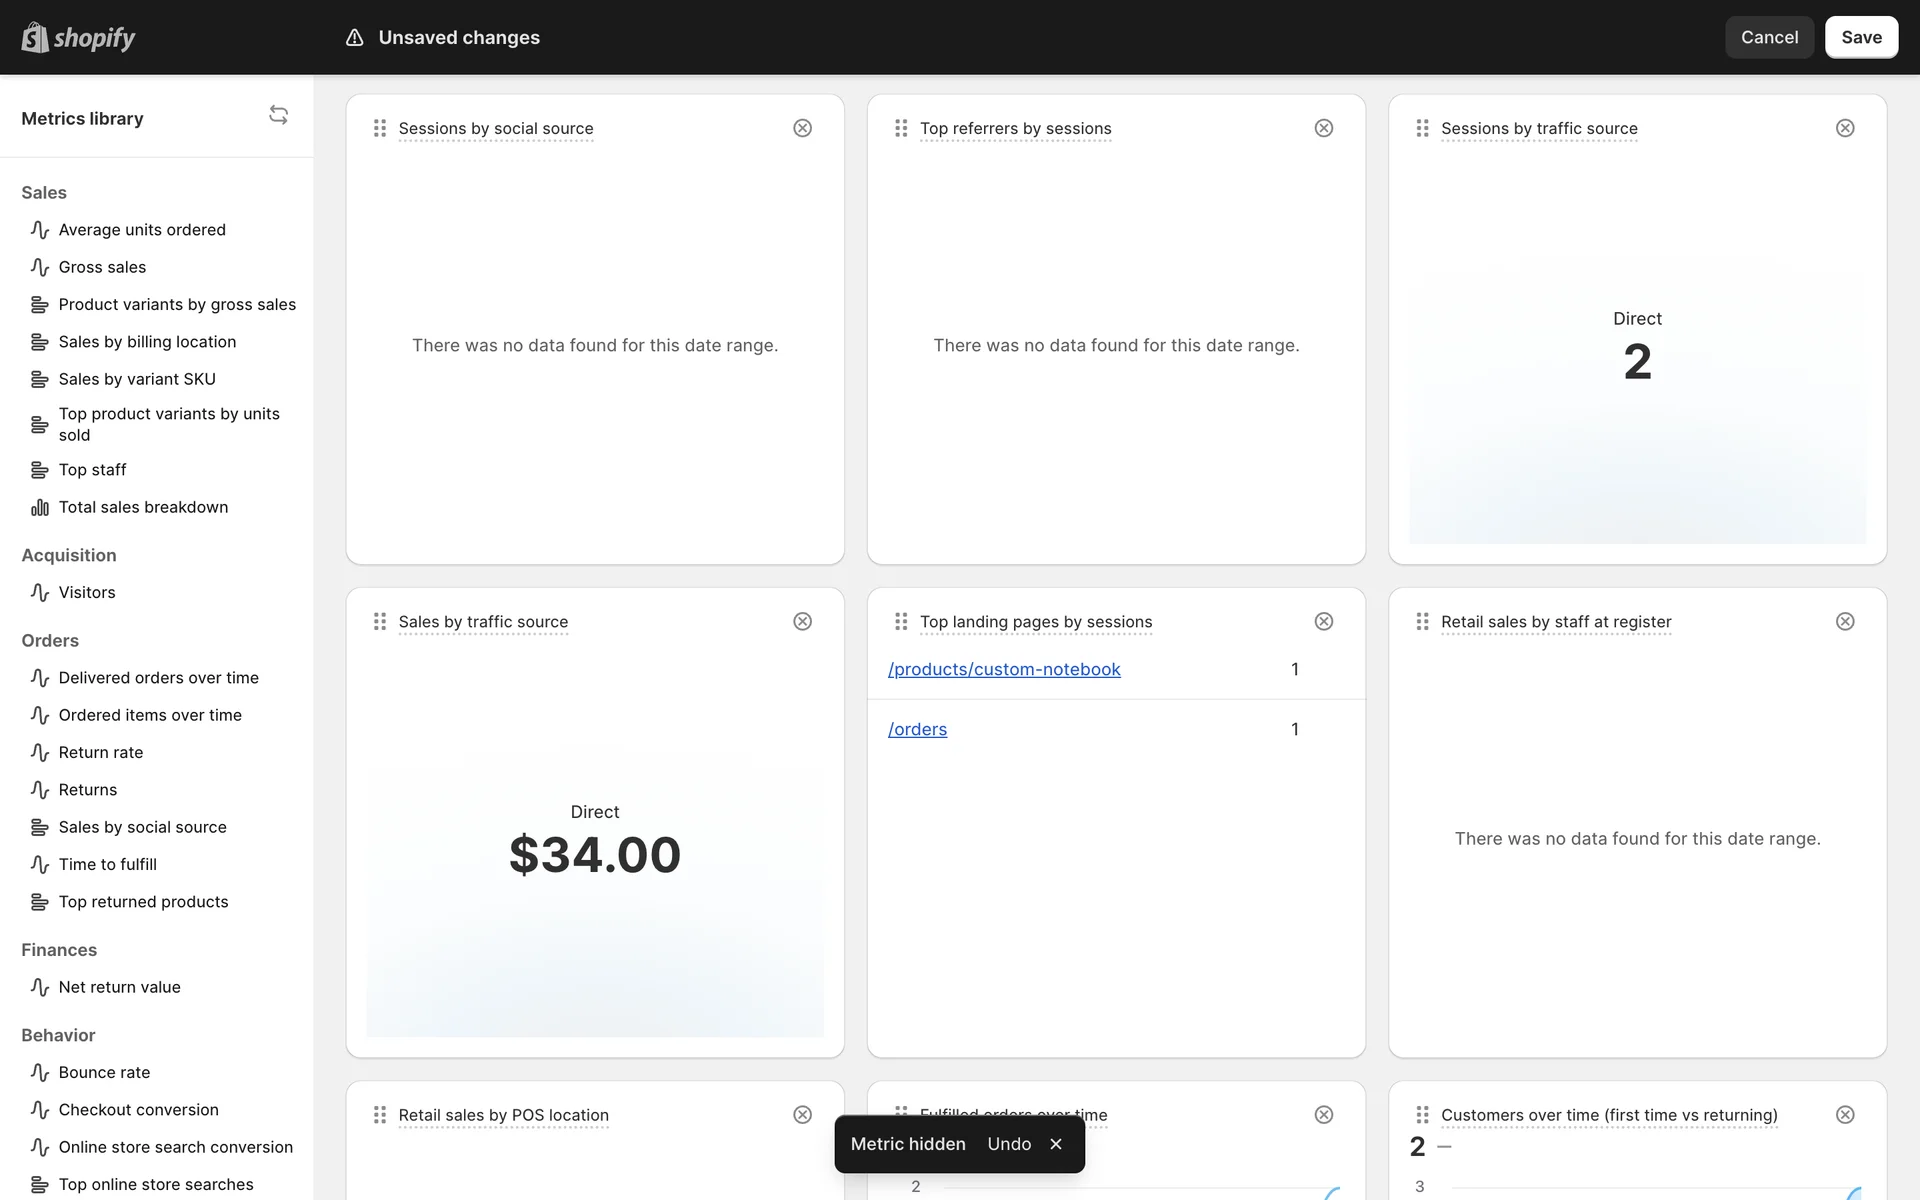Open the /orders landing page link
This screenshot has height=1200, width=1920.
coord(917,729)
